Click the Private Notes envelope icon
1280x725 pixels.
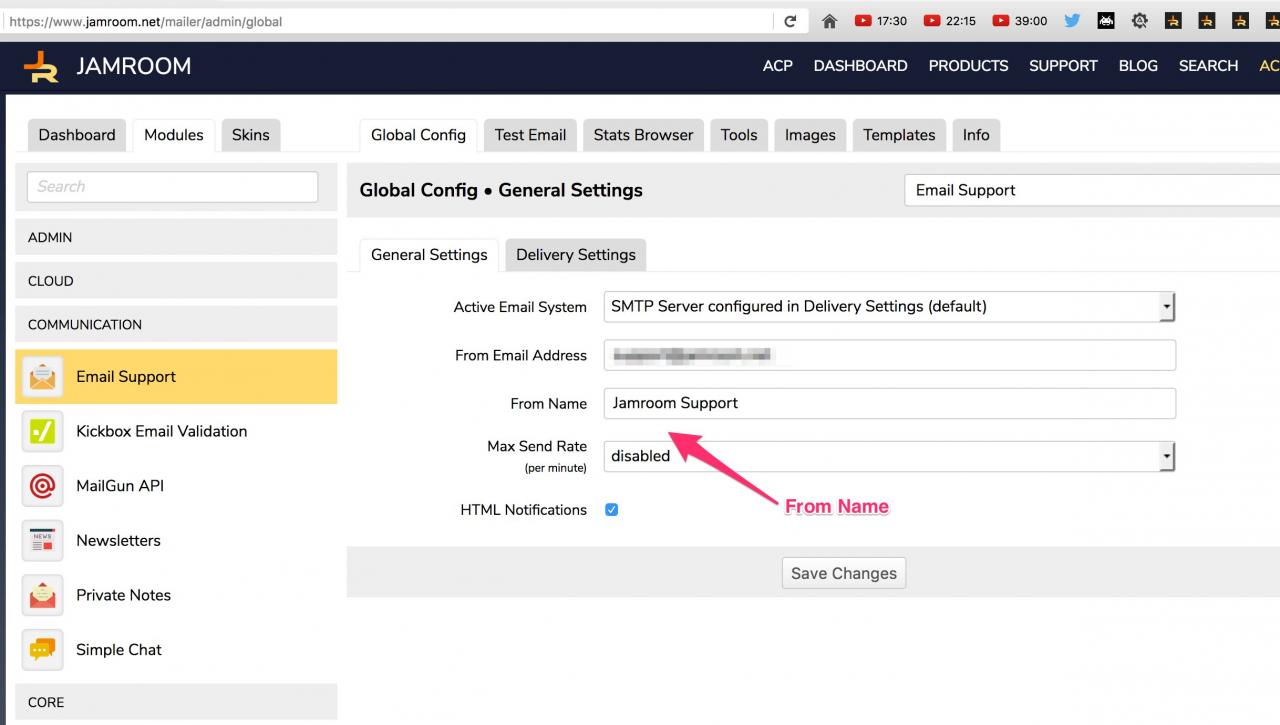(x=42, y=595)
